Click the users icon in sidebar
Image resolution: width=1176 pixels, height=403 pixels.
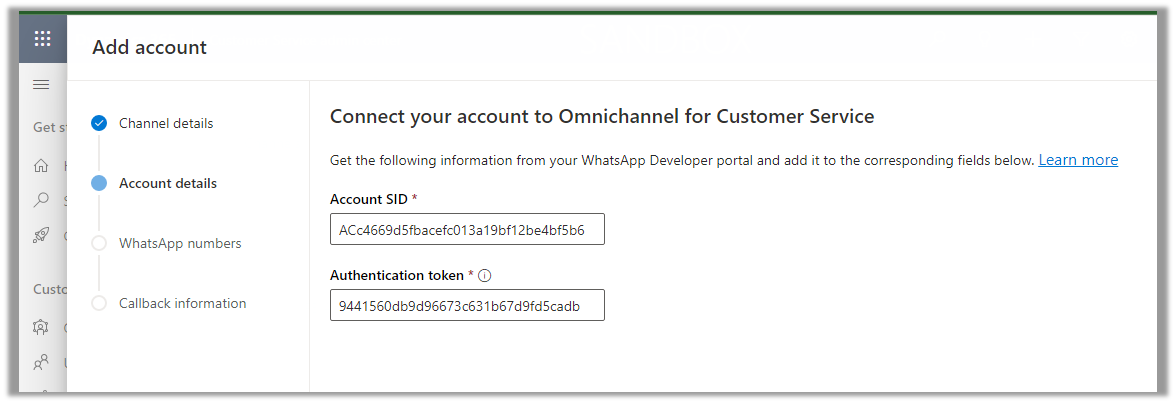pos(41,362)
